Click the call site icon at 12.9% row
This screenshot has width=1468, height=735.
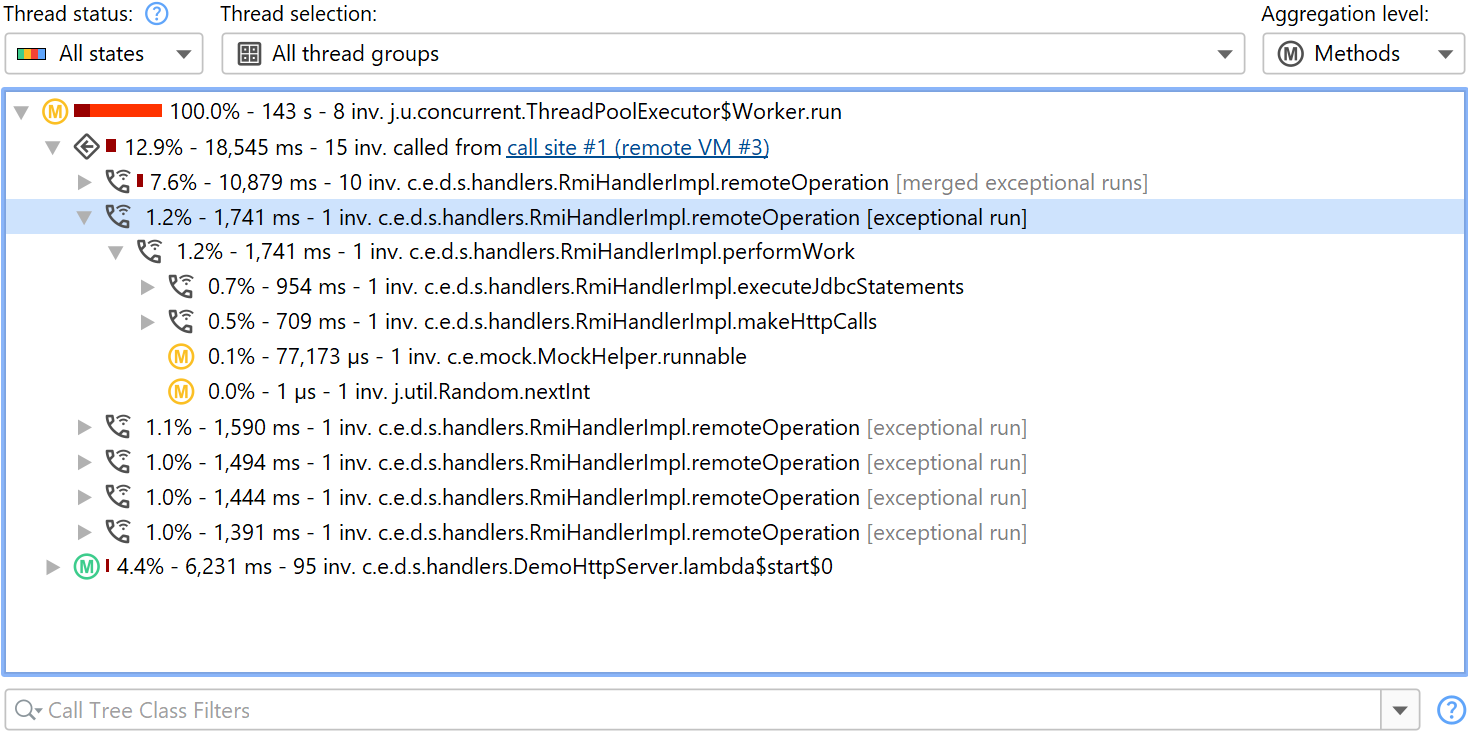87,148
